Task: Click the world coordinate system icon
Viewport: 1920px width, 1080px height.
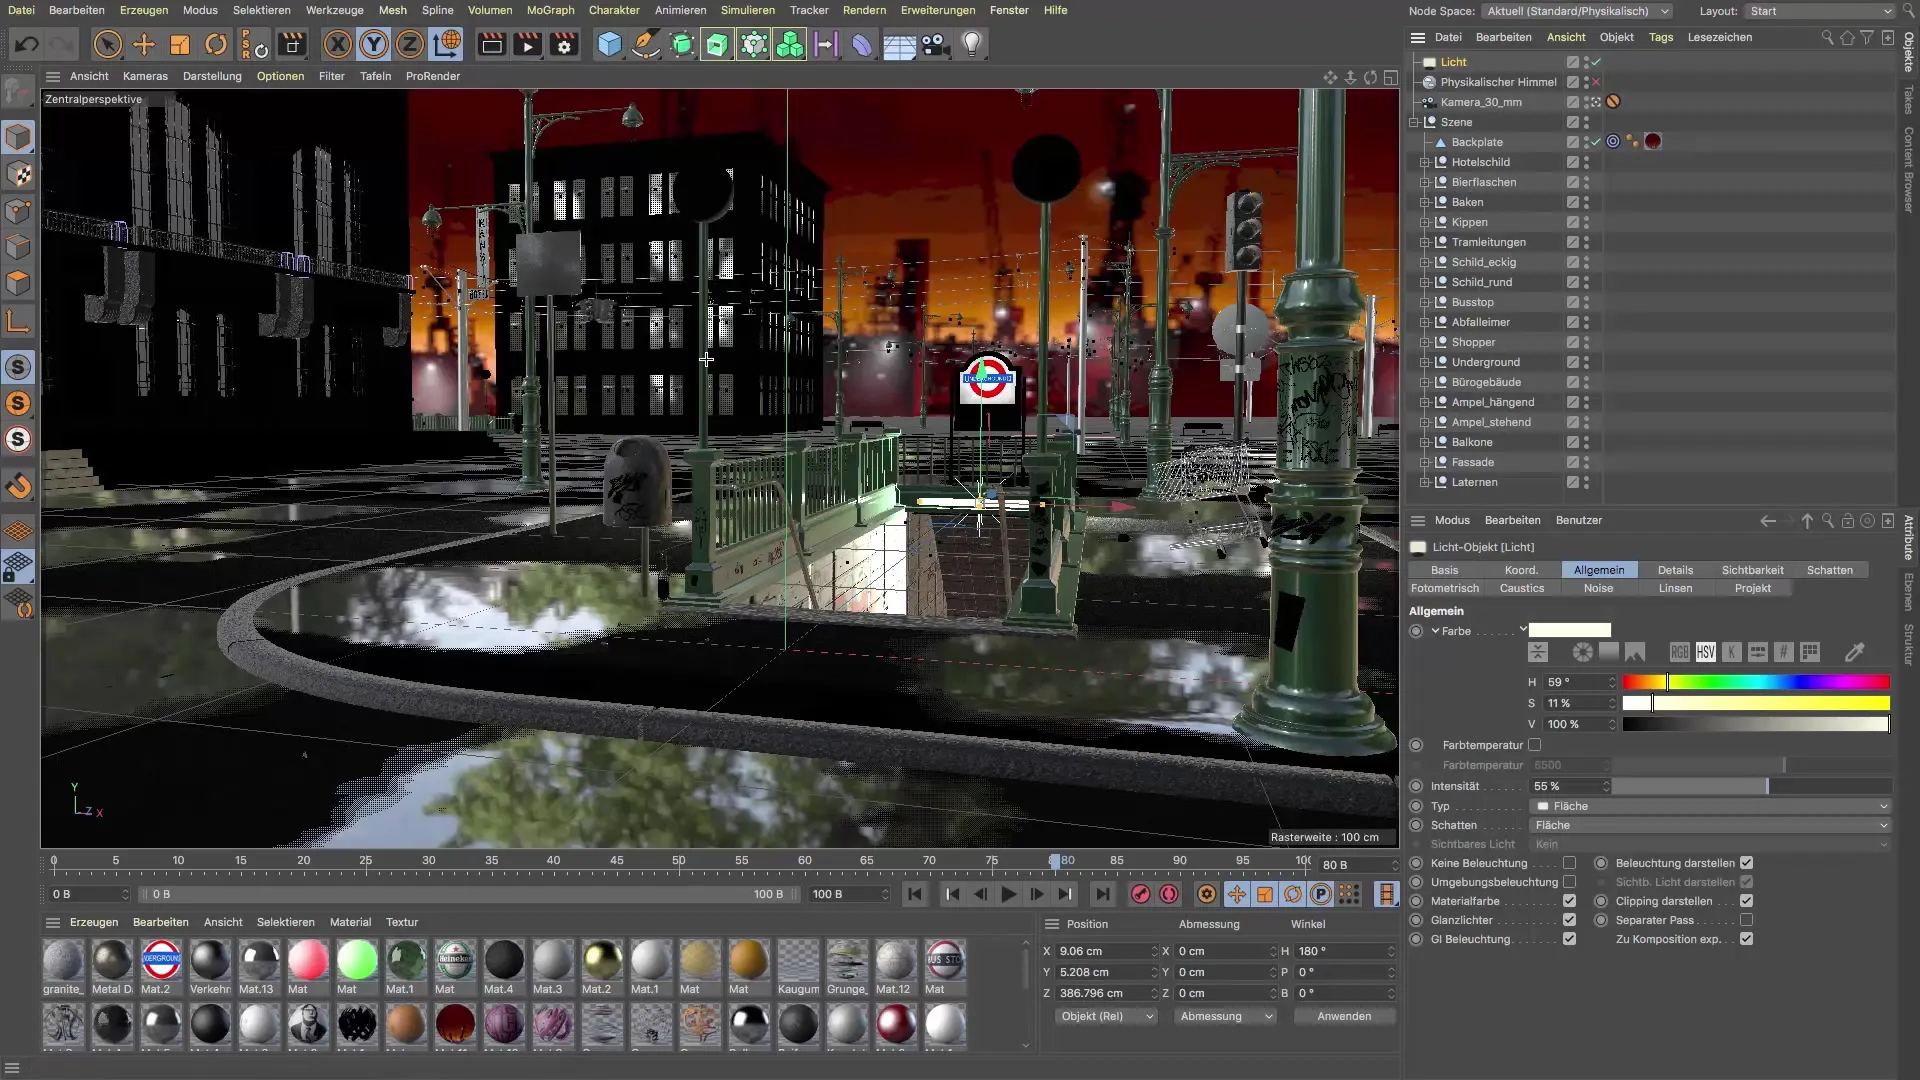Action: coord(447,44)
